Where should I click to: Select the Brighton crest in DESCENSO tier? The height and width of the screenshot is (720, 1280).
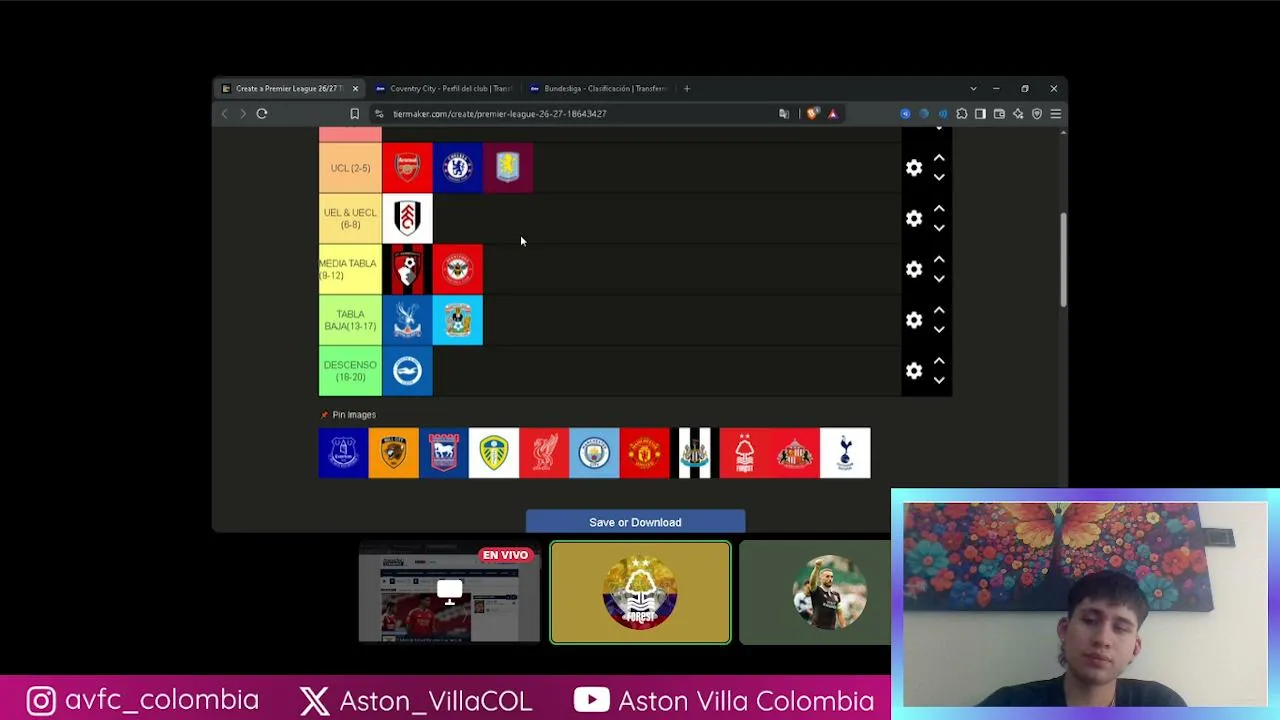coord(407,371)
